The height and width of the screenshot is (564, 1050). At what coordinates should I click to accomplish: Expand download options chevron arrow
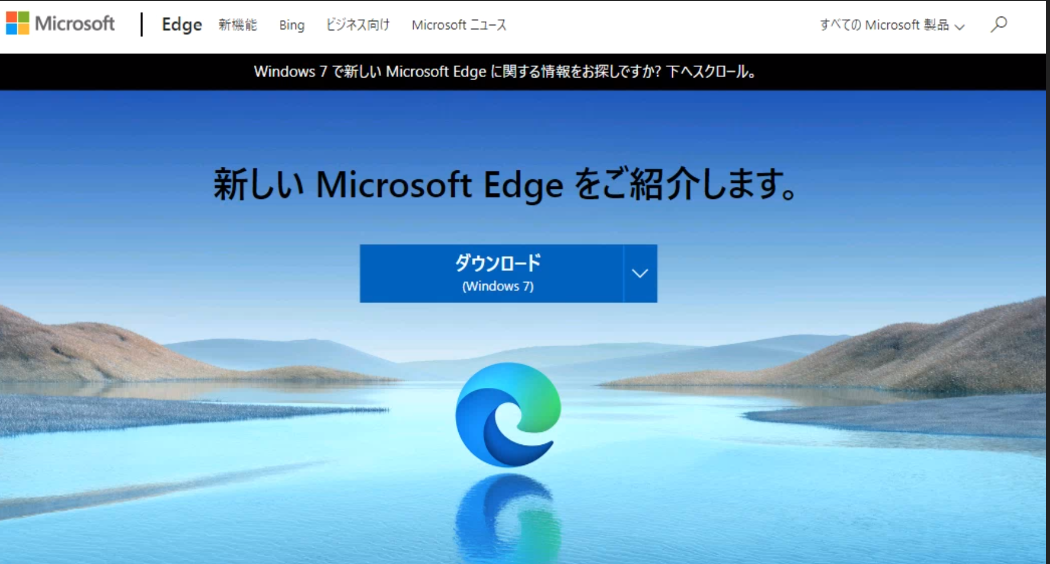pyautogui.click(x=640, y=273)
